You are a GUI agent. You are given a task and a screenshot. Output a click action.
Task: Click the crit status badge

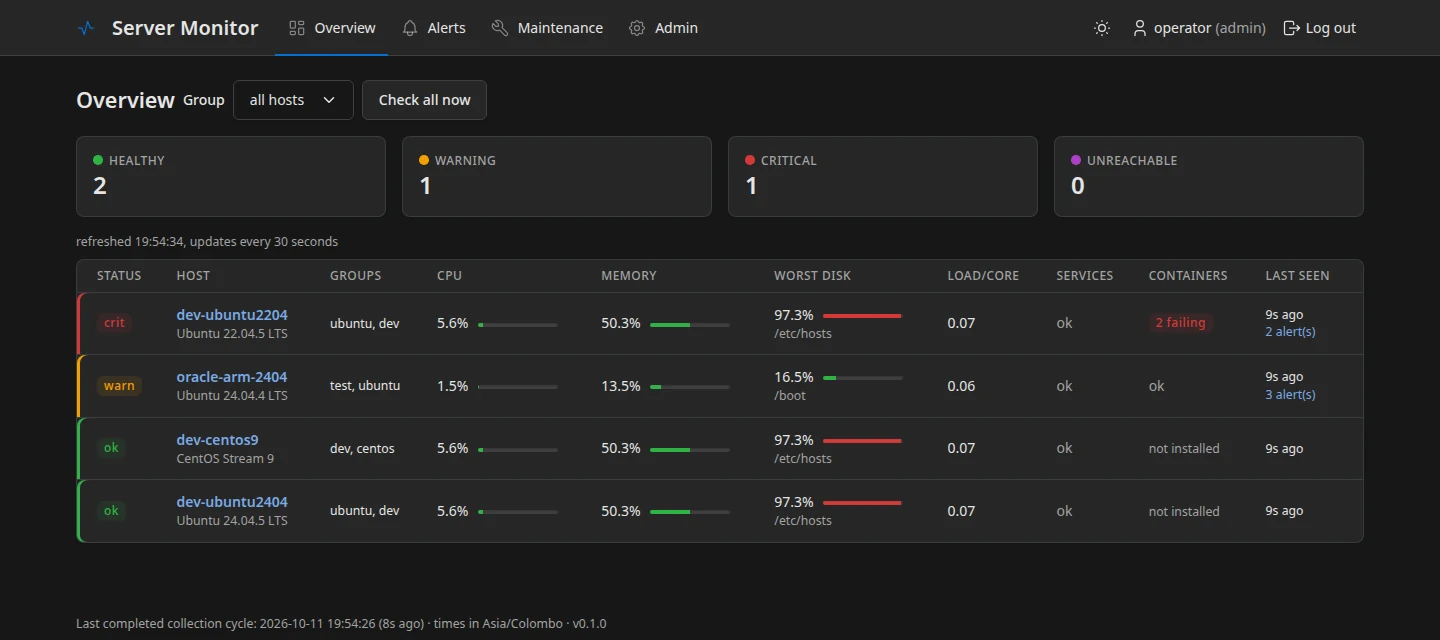115,323
